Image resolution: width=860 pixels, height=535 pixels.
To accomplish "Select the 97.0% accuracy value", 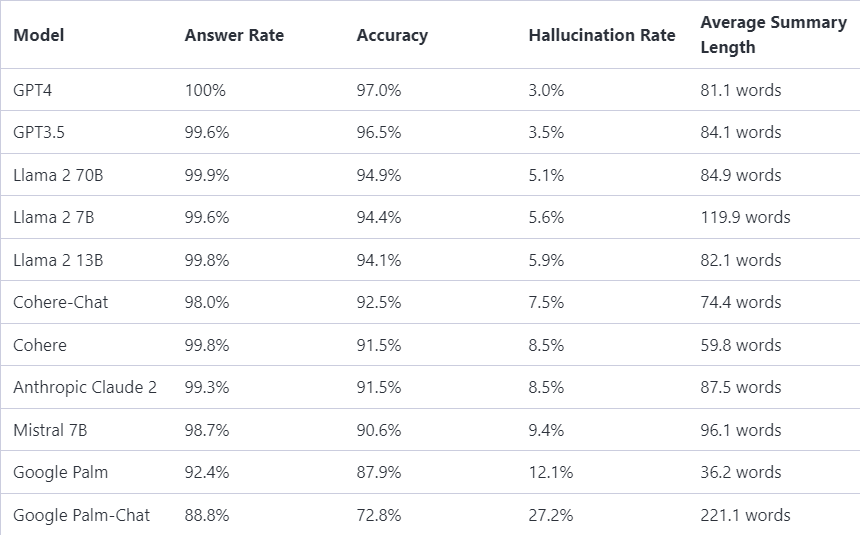I will pos(379,90).
